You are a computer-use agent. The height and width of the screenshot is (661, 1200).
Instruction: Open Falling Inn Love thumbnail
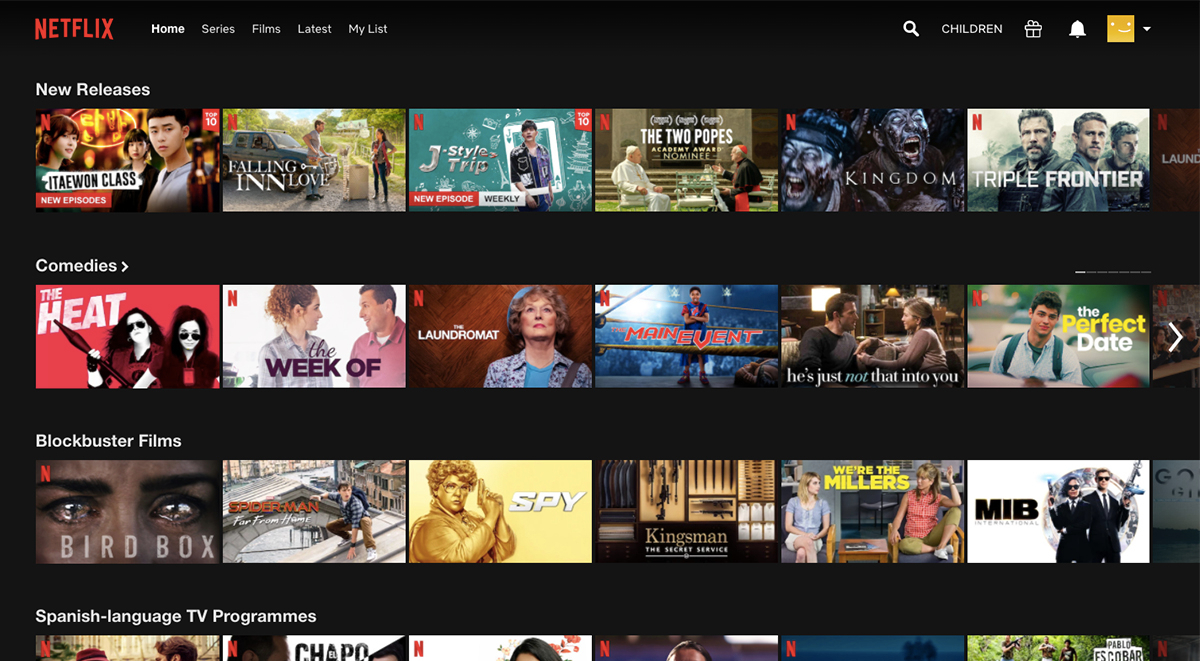[314, 160]
